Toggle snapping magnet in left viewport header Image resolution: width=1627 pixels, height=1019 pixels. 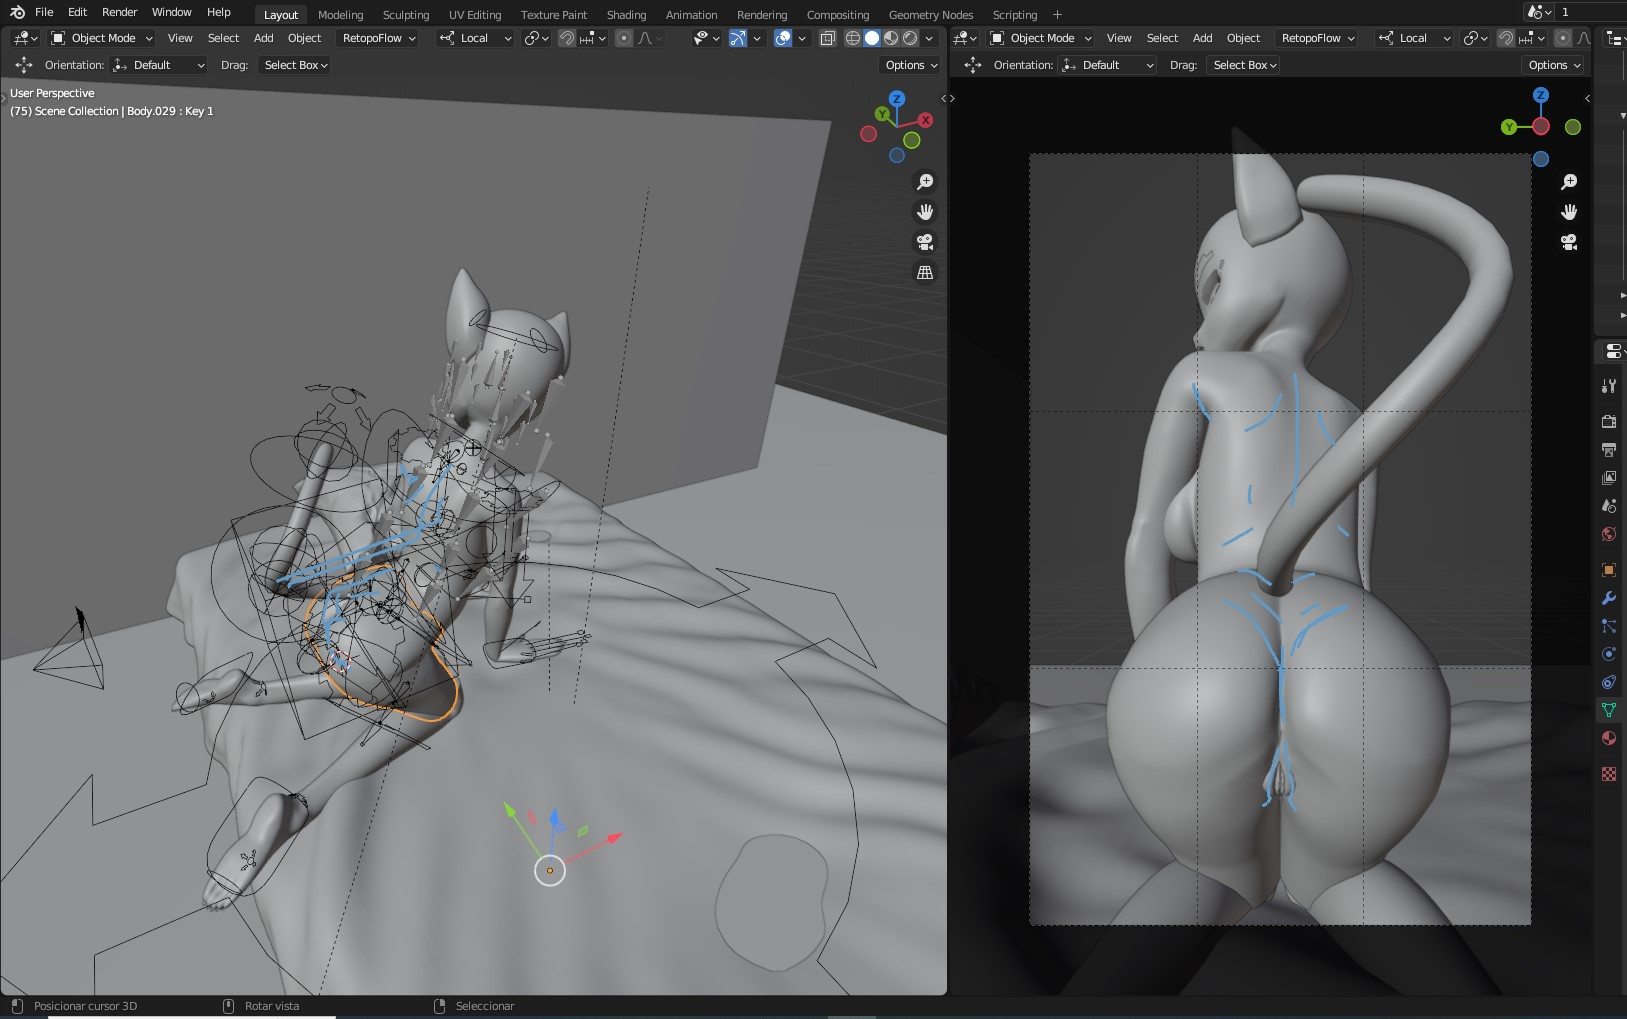pyautogui.click(x=567, y=38)
